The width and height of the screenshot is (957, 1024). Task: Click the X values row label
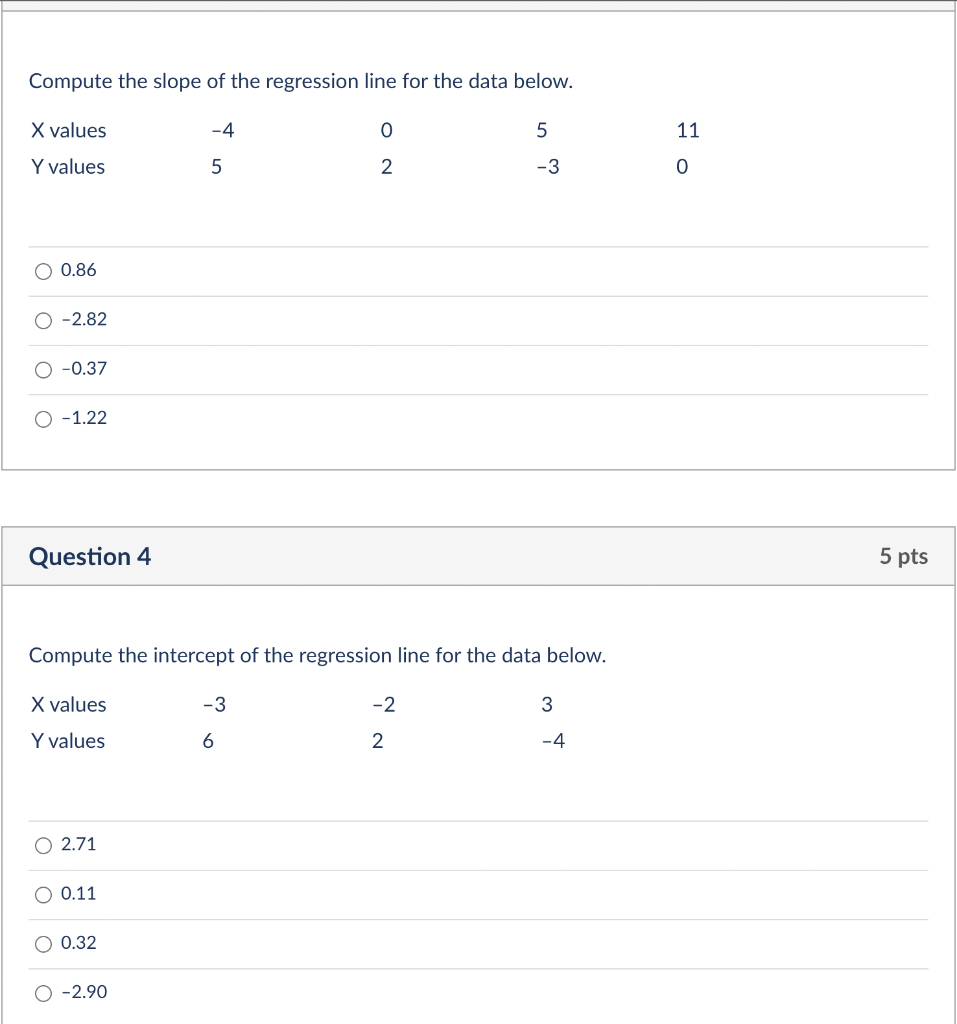click(x=68, y=130)
